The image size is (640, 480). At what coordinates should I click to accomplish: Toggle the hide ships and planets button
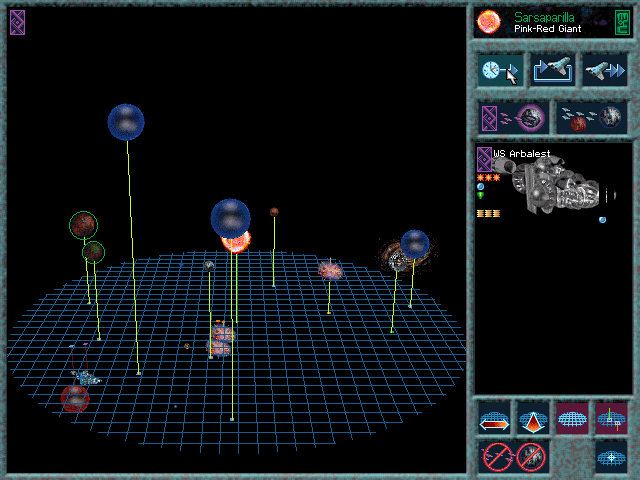514,457
